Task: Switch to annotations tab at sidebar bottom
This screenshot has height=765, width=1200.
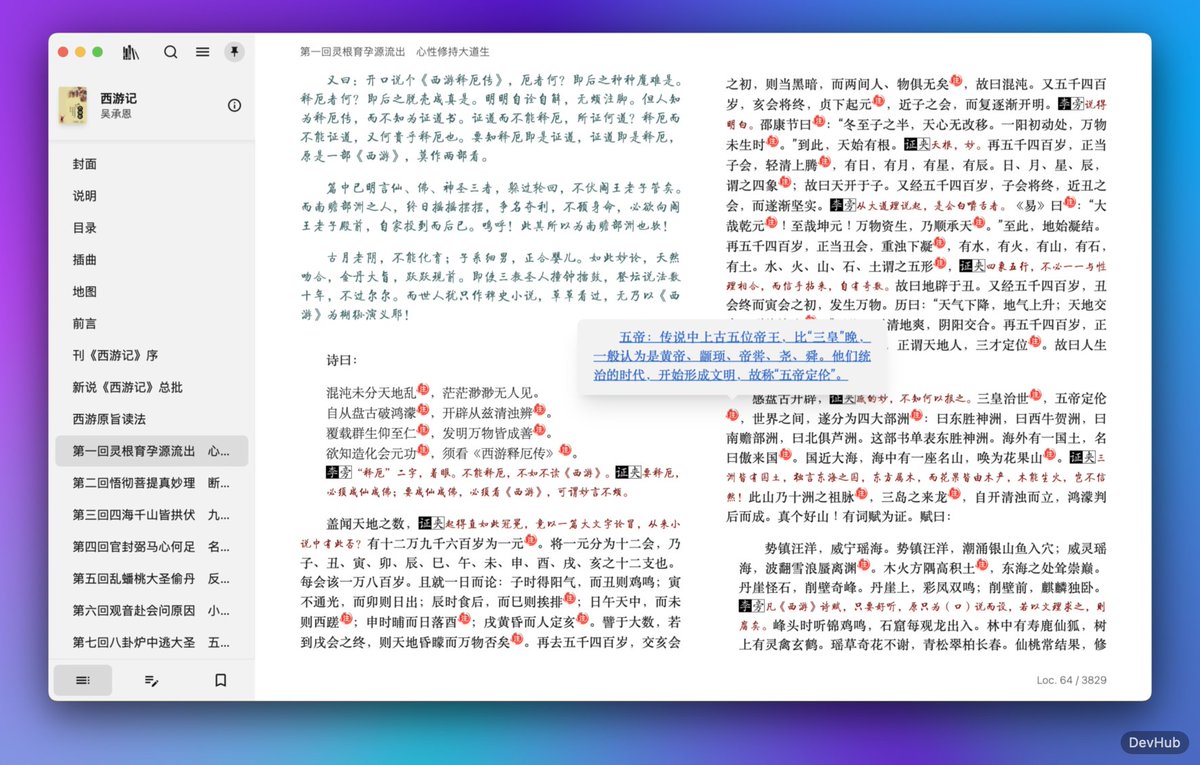Action: [151, 680]
